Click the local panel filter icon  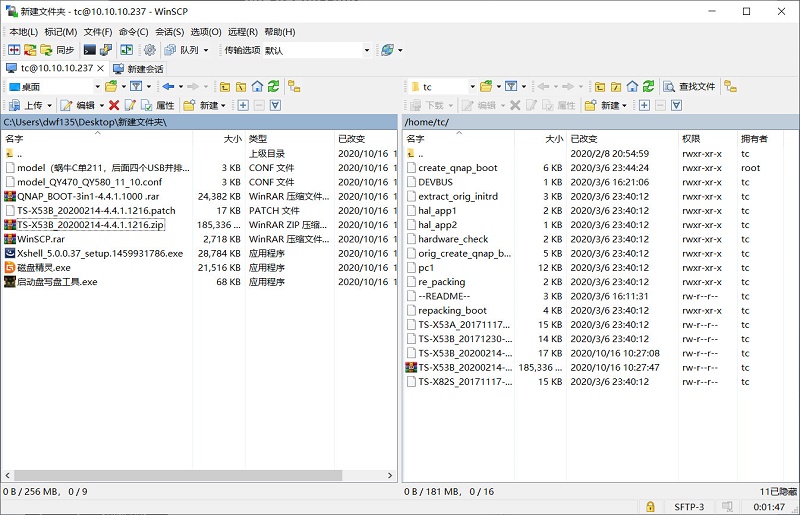(136, 87)
